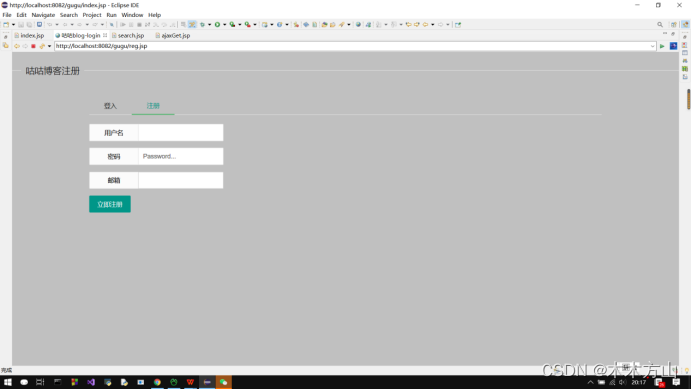Image resolution: width=692 pixels, height=389 pixels.
Task: Click the Run External Tools icon
Action: coord(248,25)
